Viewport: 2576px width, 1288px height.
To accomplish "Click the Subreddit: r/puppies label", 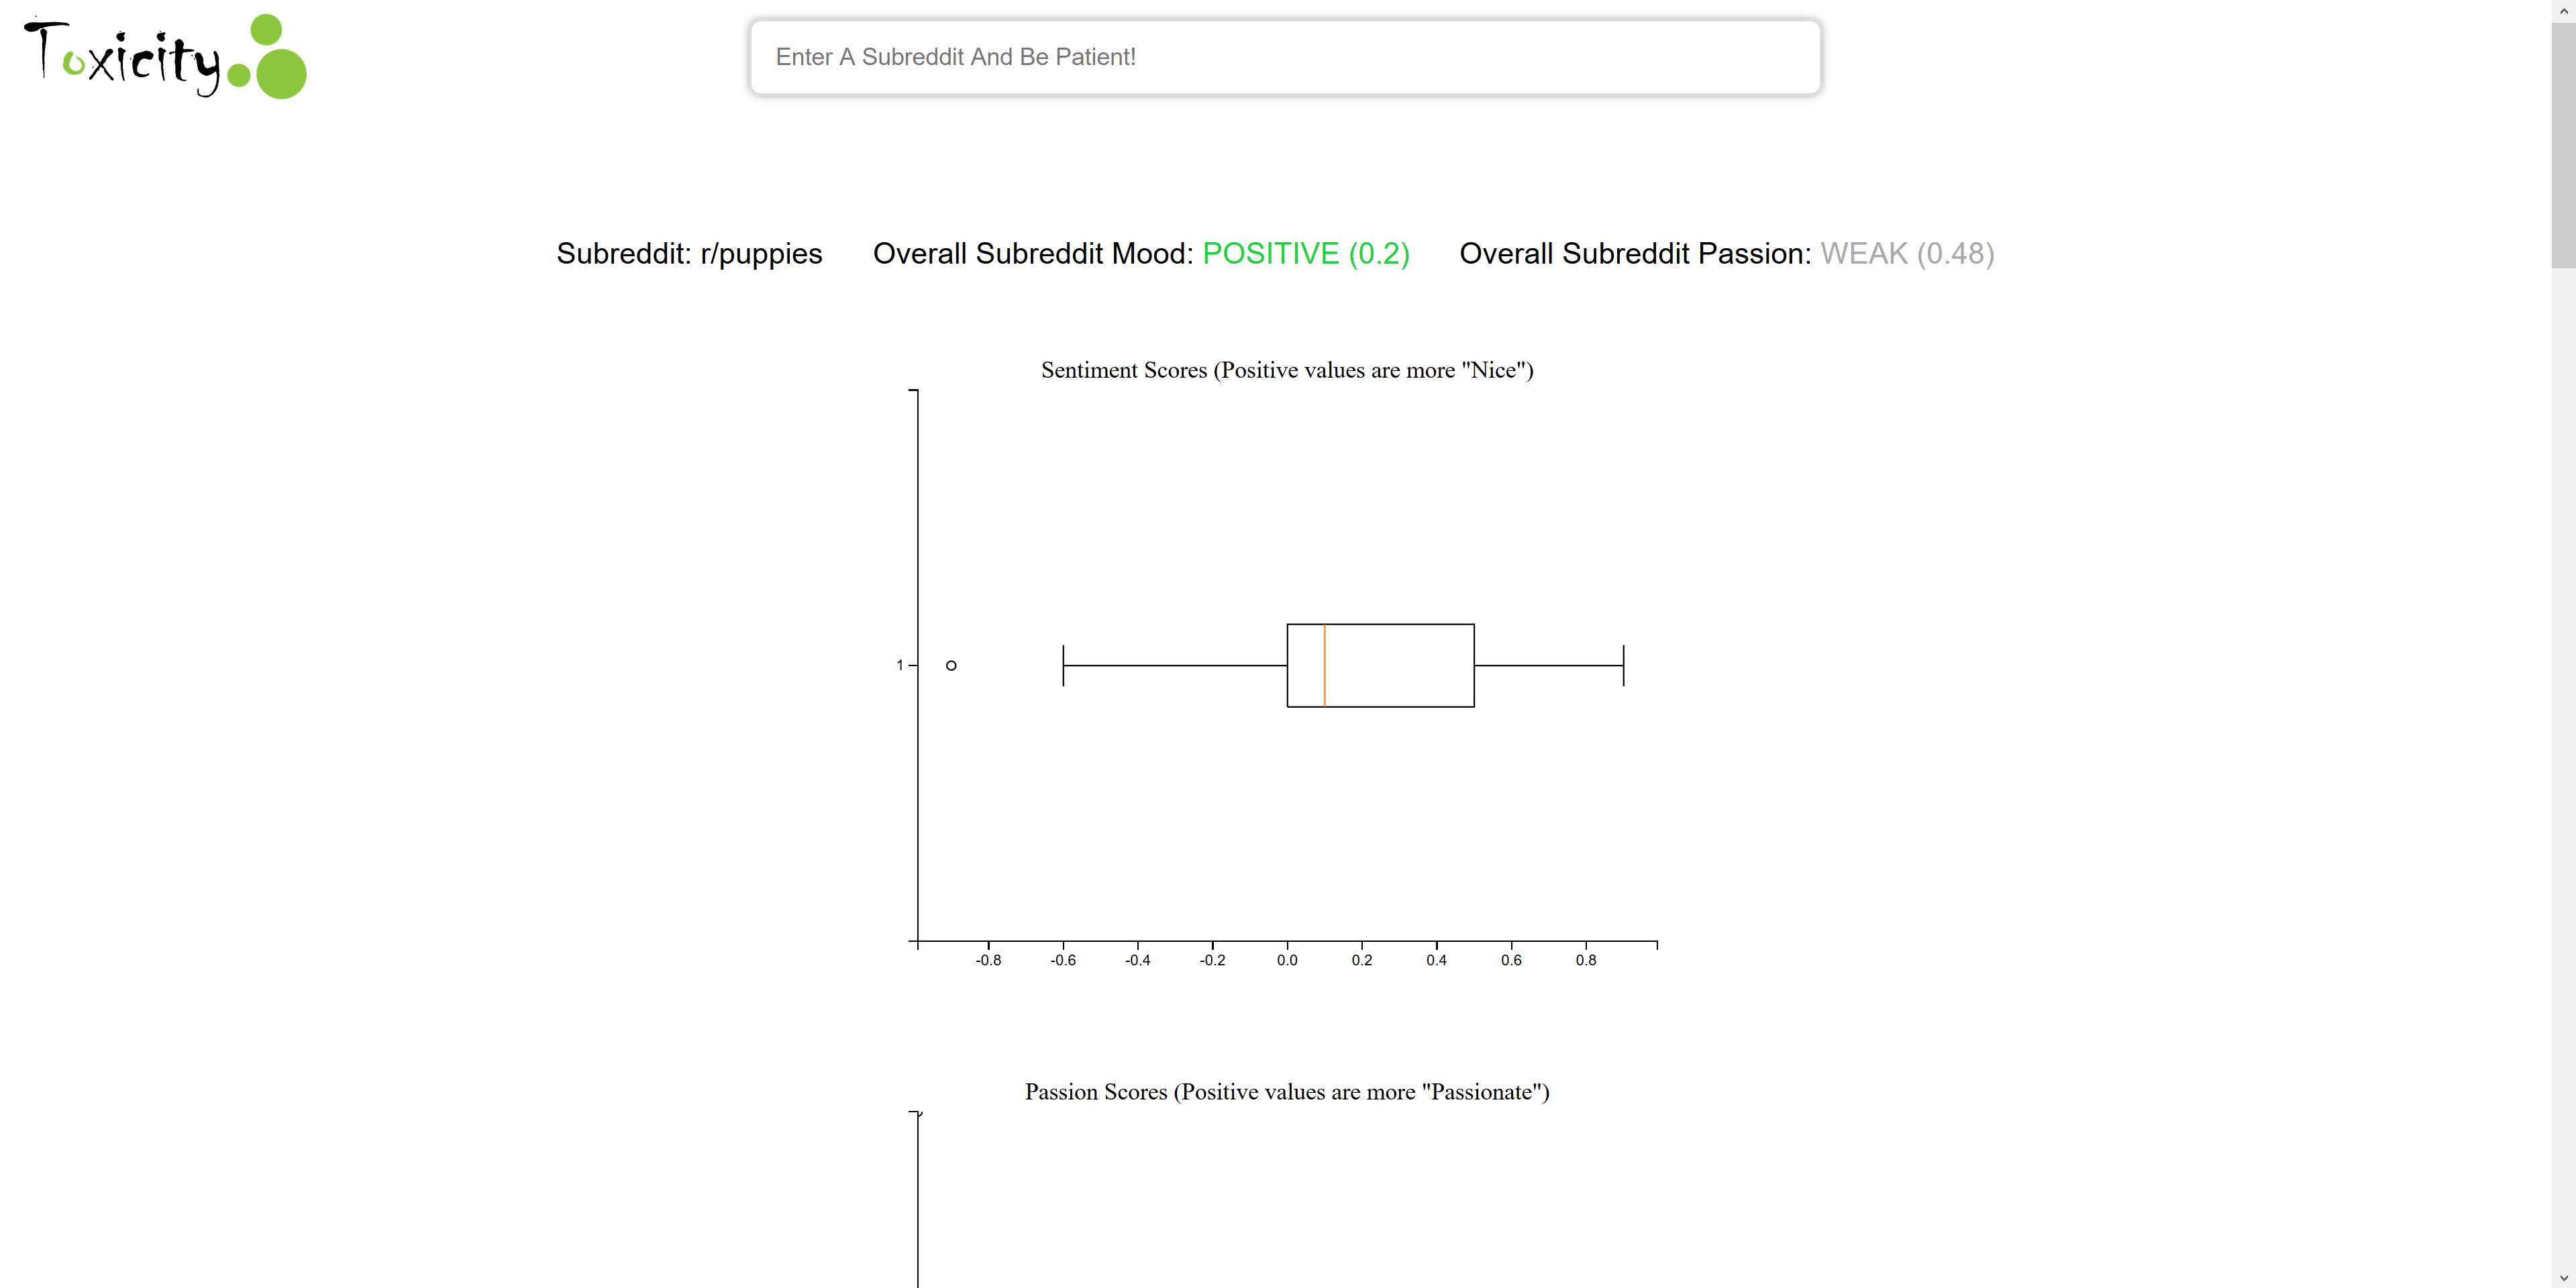I will pos(689,254).
